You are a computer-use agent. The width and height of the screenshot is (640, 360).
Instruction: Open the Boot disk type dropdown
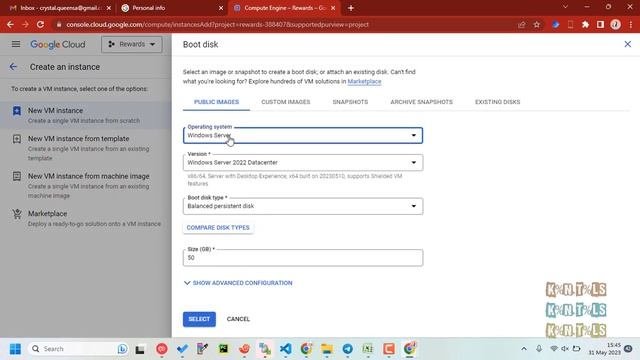coord(303,206)
